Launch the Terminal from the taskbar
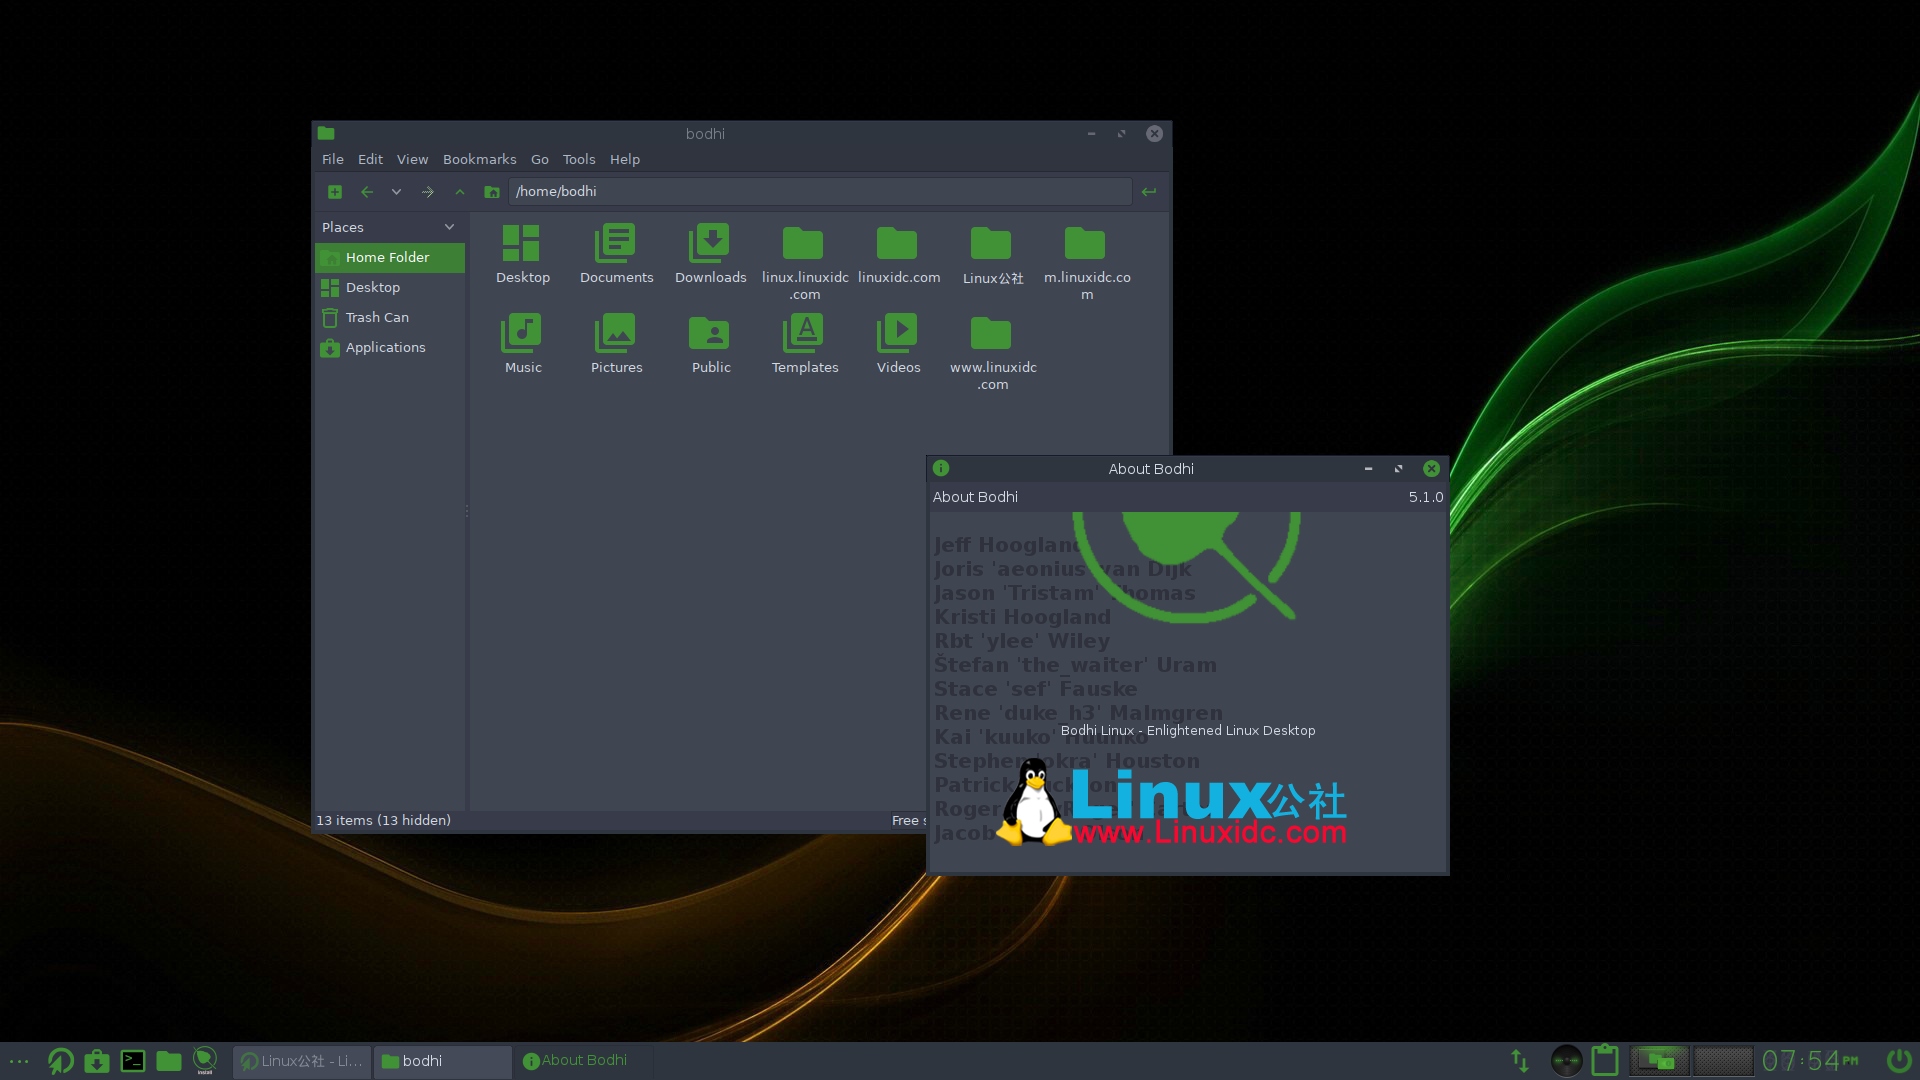 pos(133,1061)
